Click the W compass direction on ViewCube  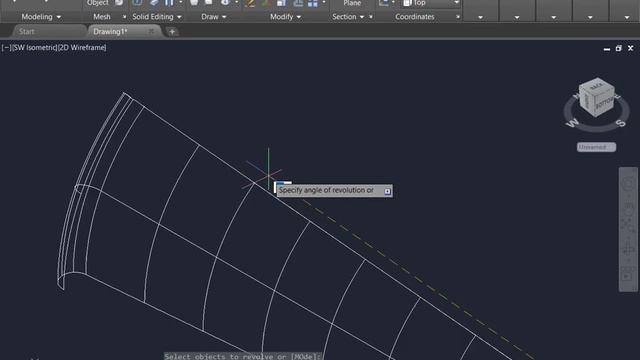(x=572, y=122)
